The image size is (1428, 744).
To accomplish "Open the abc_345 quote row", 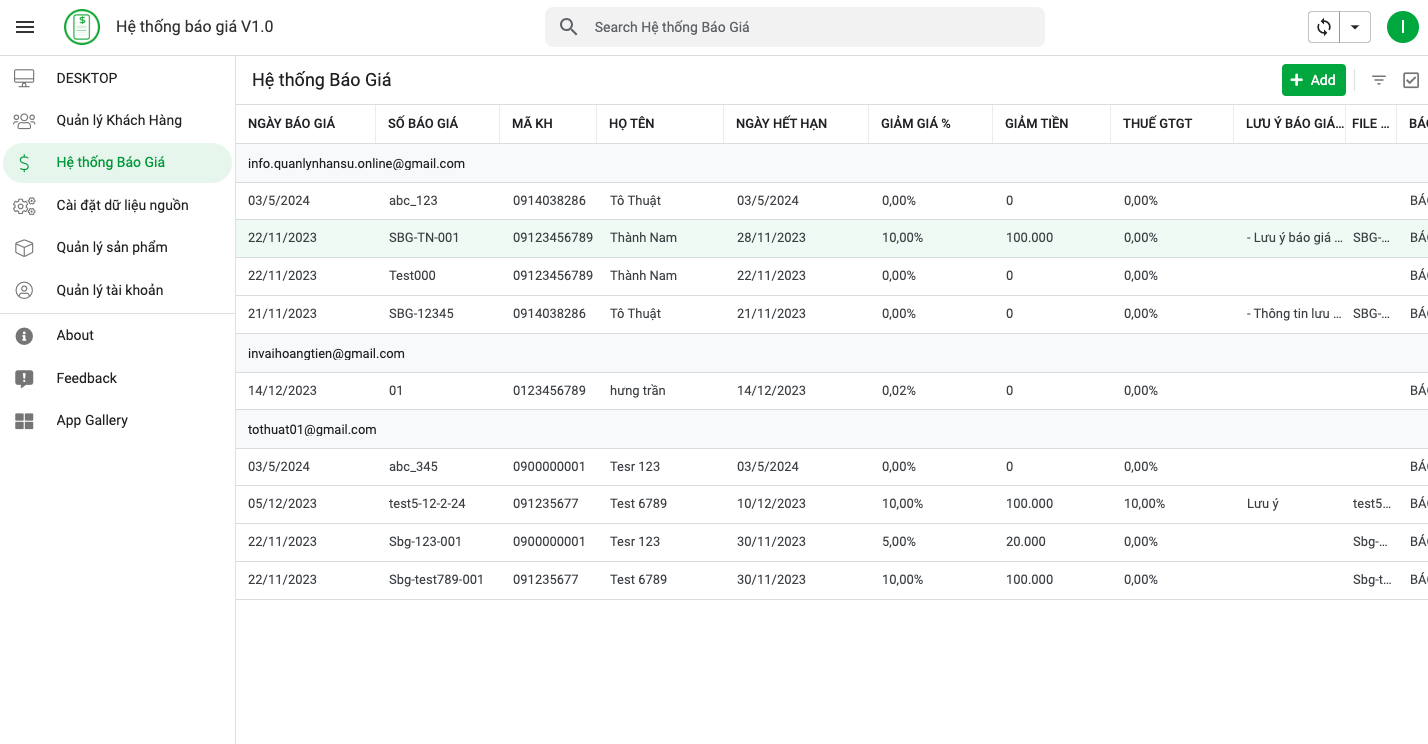I will point(832,467).
